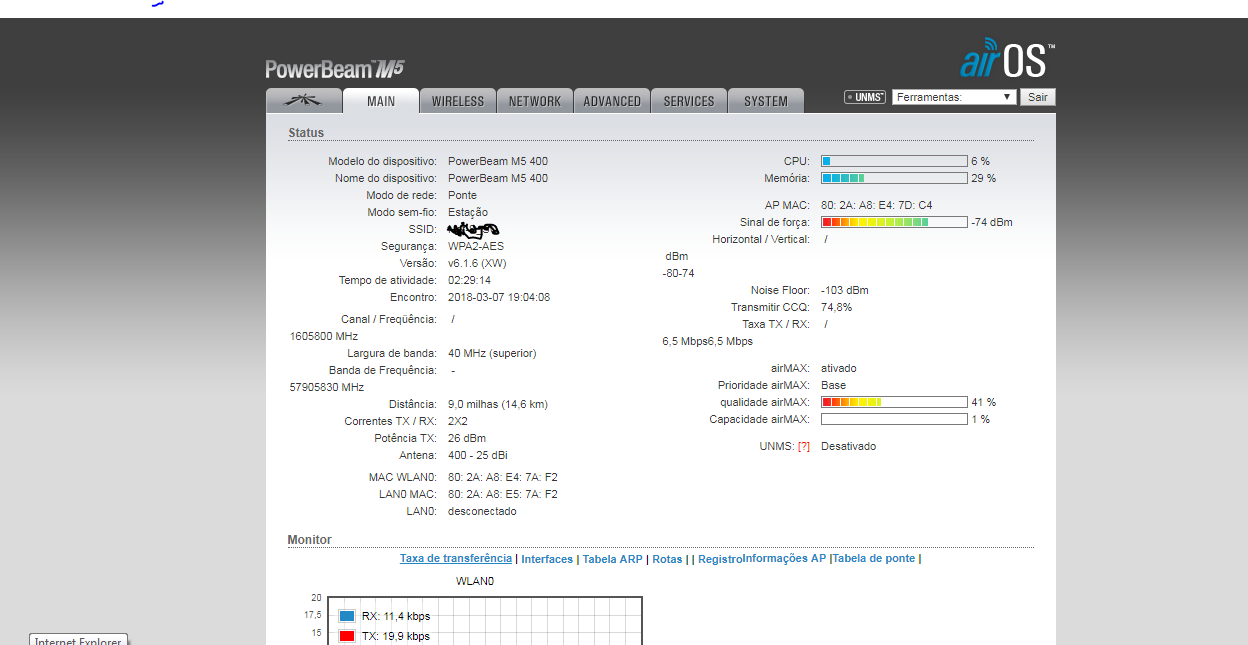The image size is (1248, 645).
Task: Click the TX: 19,9 kbps legend text
Action: click(396, 636)
